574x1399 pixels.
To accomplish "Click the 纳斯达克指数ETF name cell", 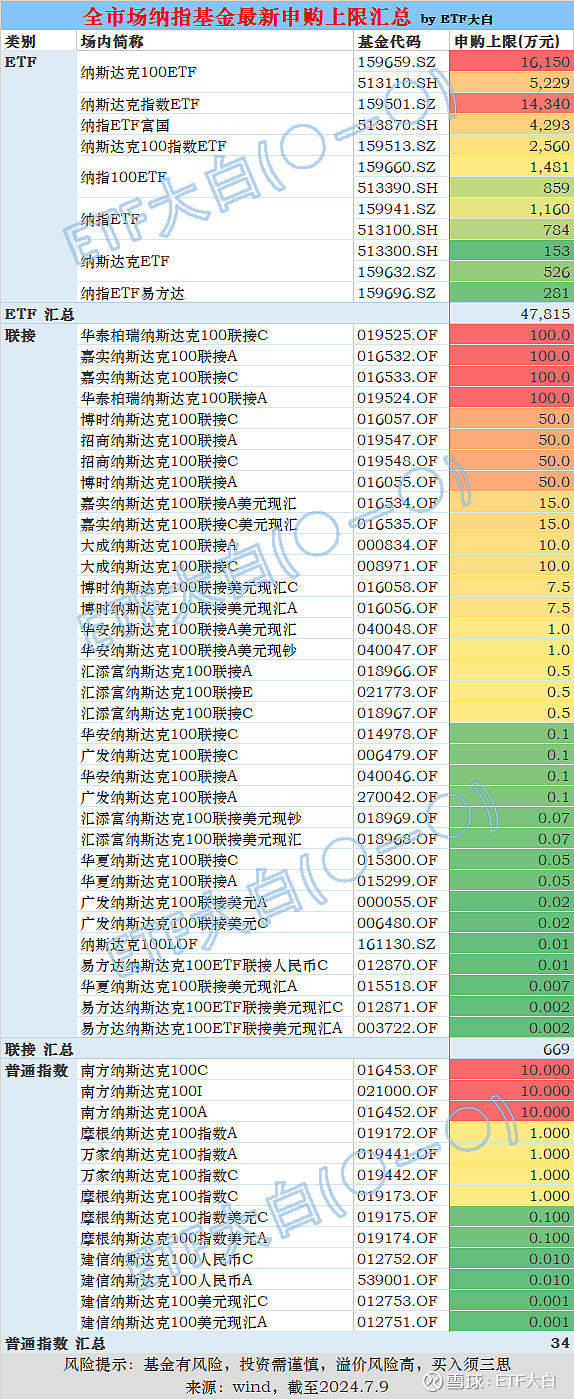I will (140, 104).
